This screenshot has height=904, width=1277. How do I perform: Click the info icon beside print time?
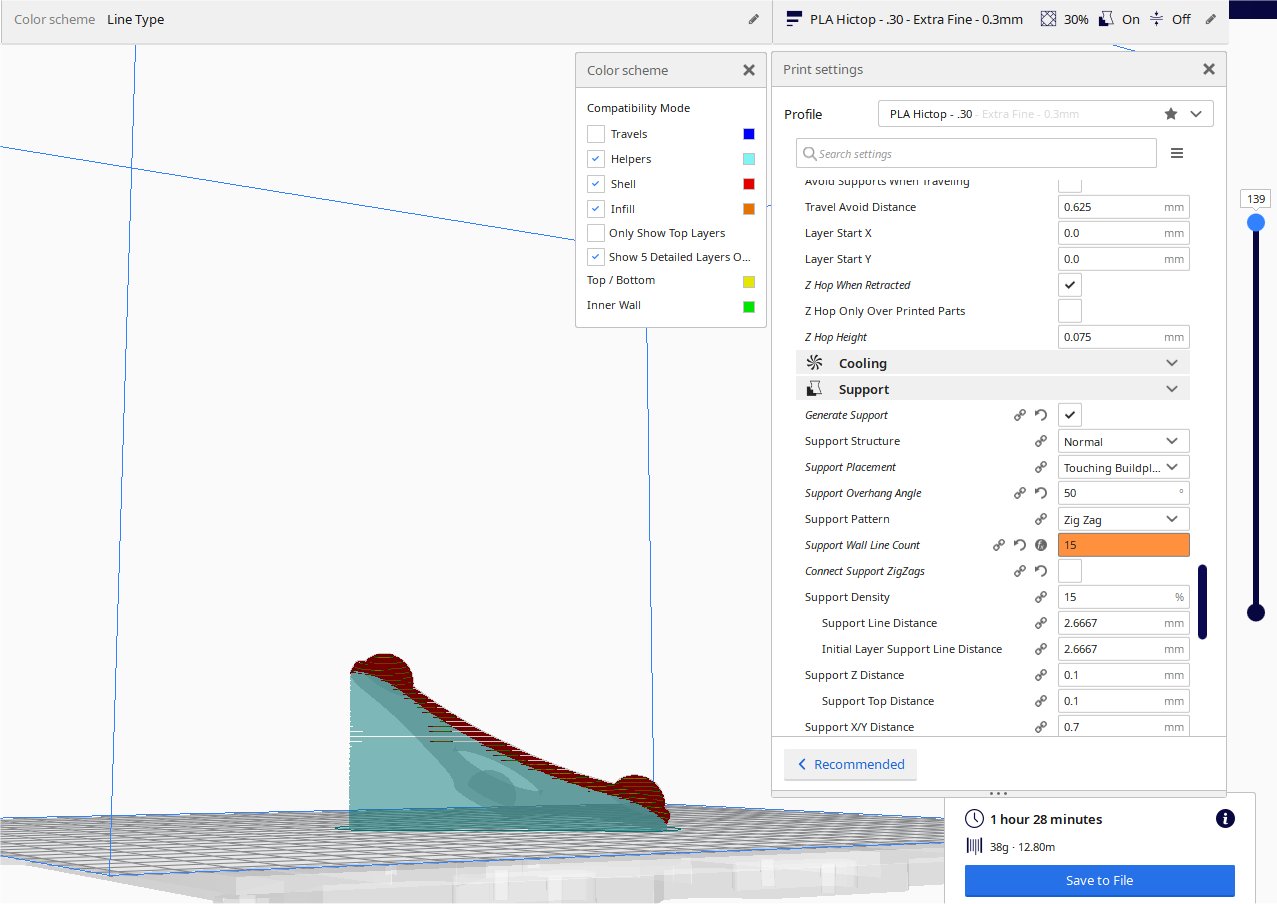1224,819
